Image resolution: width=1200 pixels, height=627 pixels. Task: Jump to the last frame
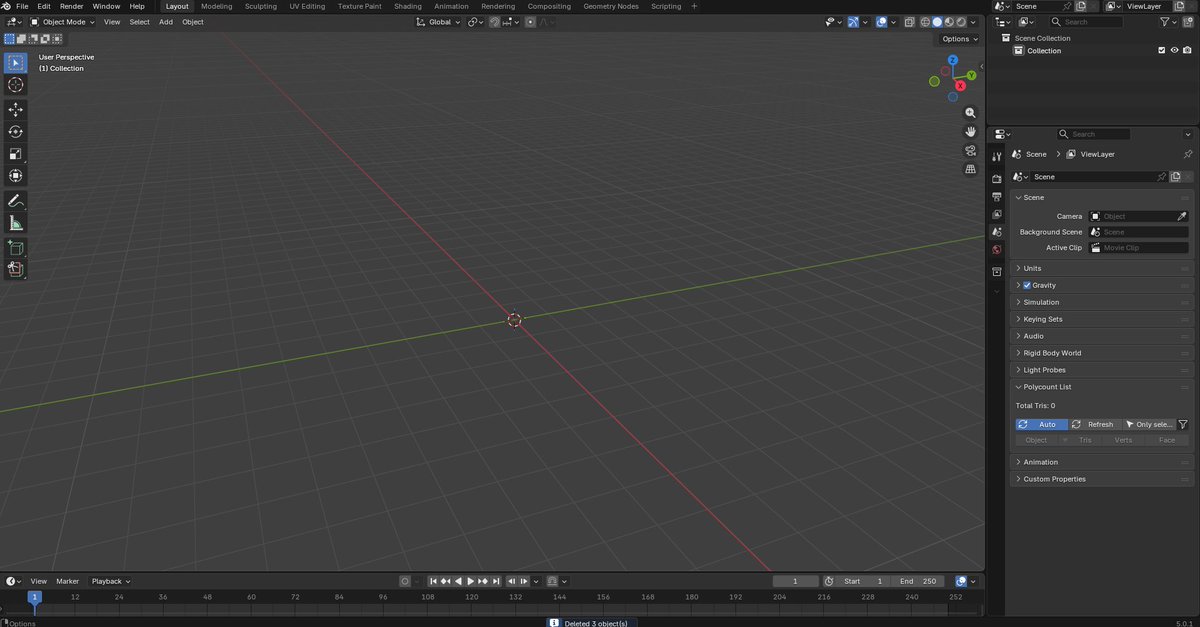pos(494,581)
